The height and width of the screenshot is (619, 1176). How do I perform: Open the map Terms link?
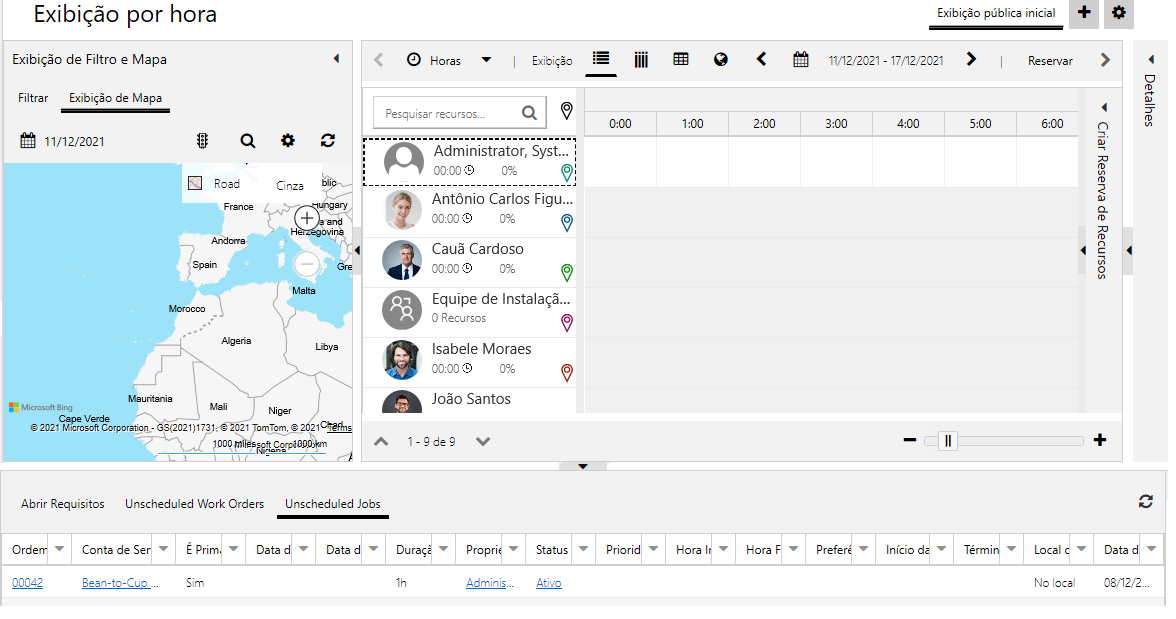click(x=340, y=428)
